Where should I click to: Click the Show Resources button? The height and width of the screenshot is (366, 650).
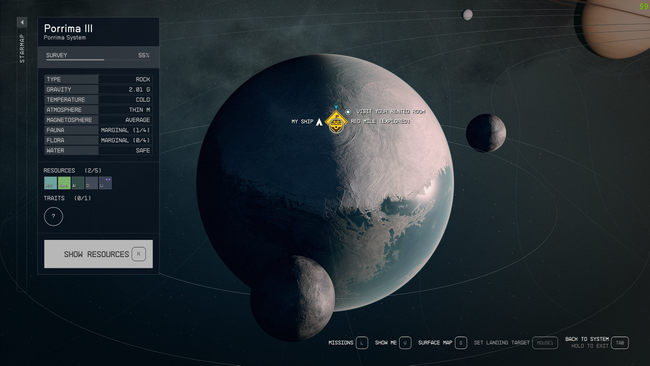pyautogui.click(x=98, y=254)
